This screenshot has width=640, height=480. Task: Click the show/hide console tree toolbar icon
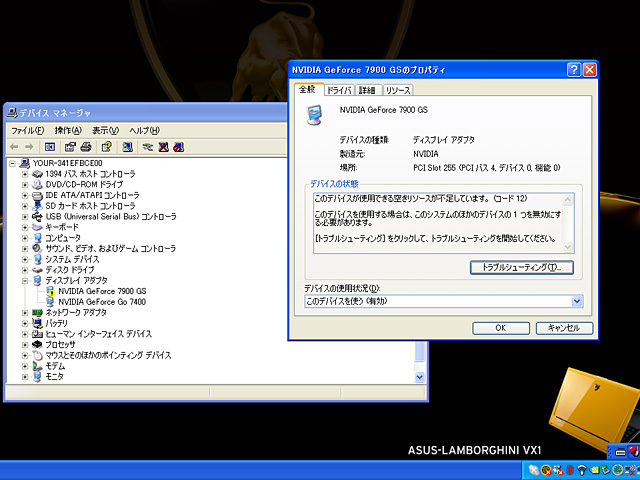tap(48, 146)
